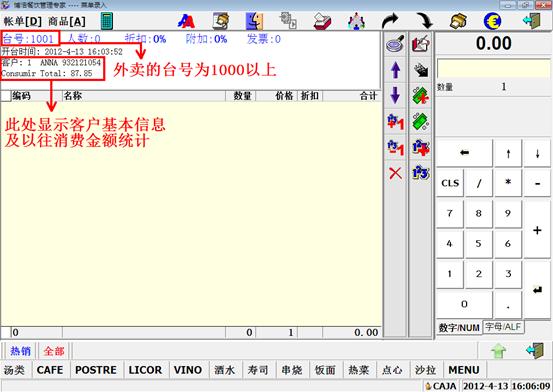Click the keypad 7 key
553x392 pixels.
click(450, 213)
